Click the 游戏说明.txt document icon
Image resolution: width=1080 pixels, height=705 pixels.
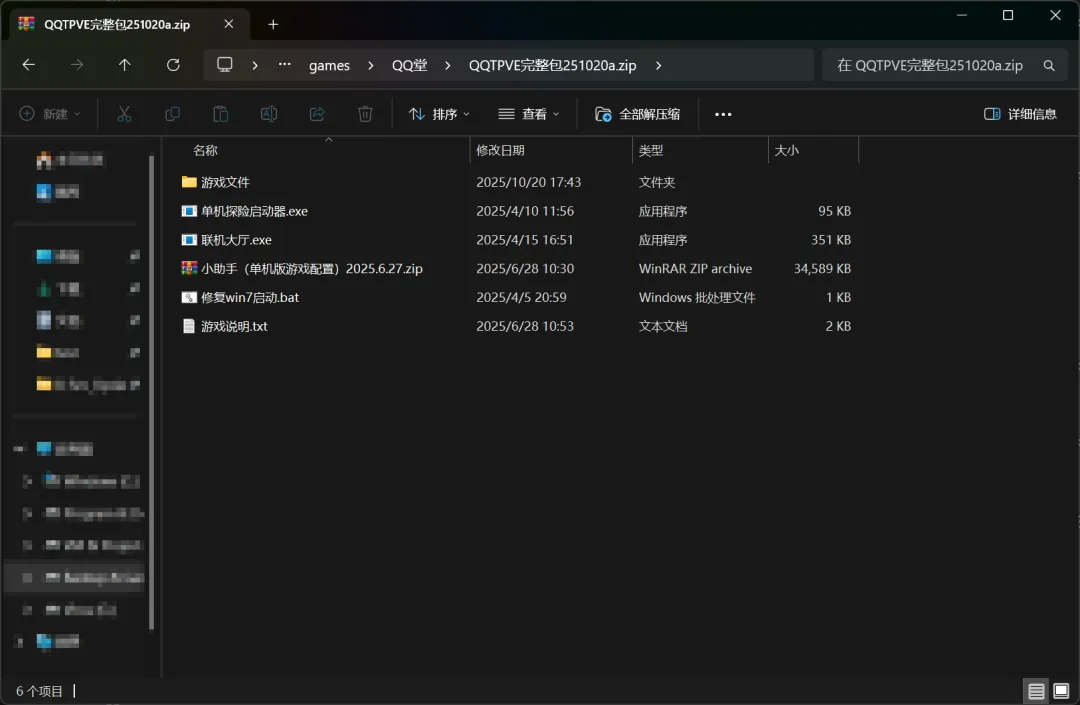[x=189, y=326]
